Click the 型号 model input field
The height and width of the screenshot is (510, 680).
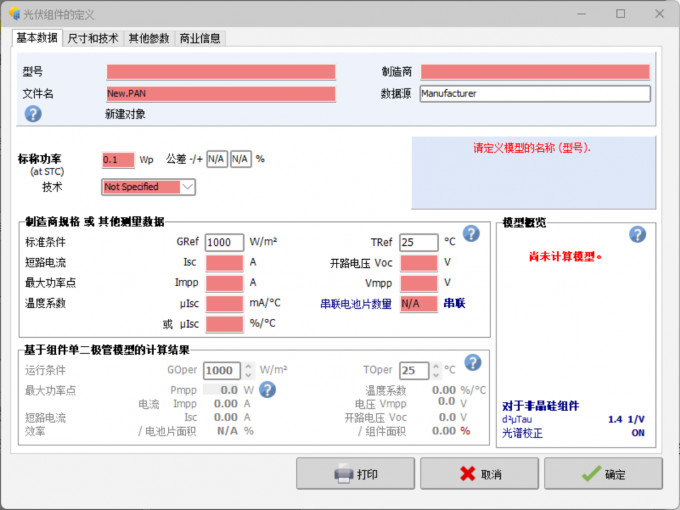[221, 72]
